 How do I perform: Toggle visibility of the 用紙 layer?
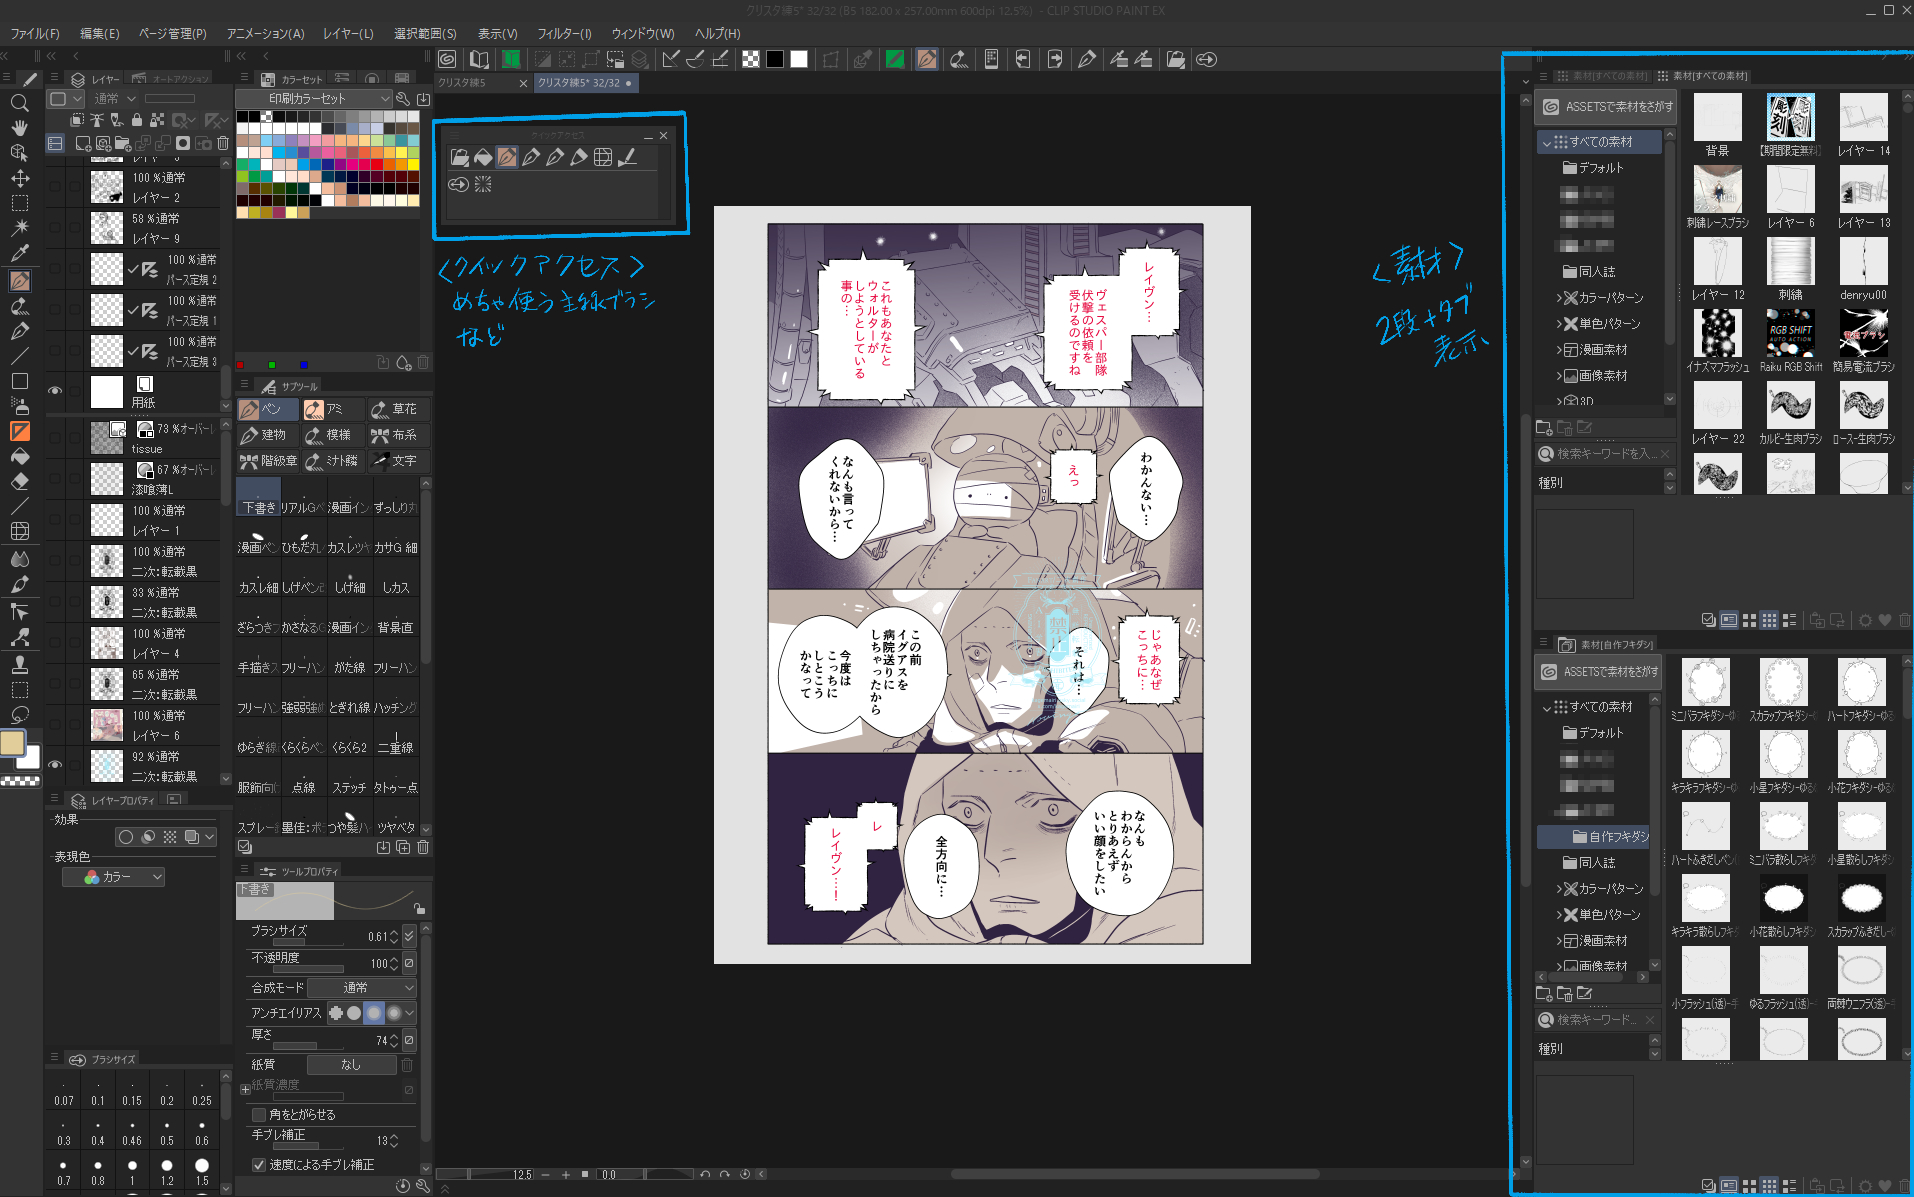coord(55,391)
